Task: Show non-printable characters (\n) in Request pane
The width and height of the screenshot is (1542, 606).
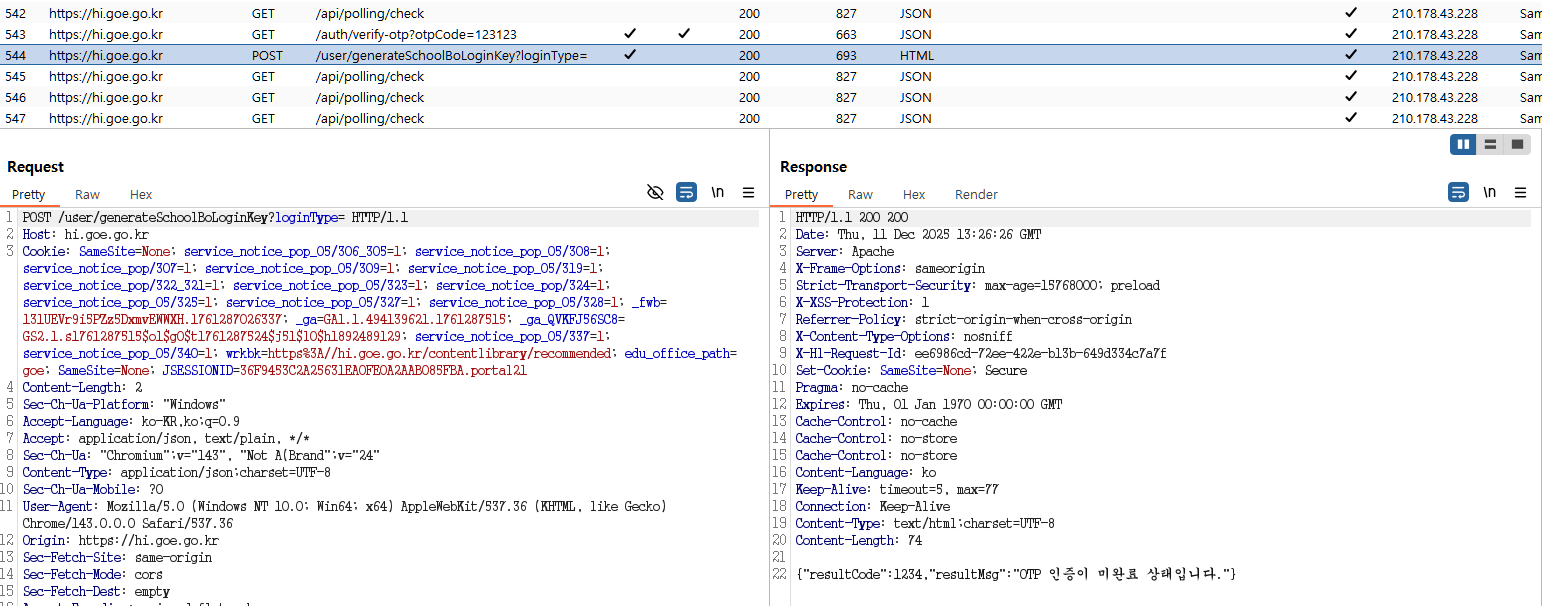Action: click(x=717, y=192)
